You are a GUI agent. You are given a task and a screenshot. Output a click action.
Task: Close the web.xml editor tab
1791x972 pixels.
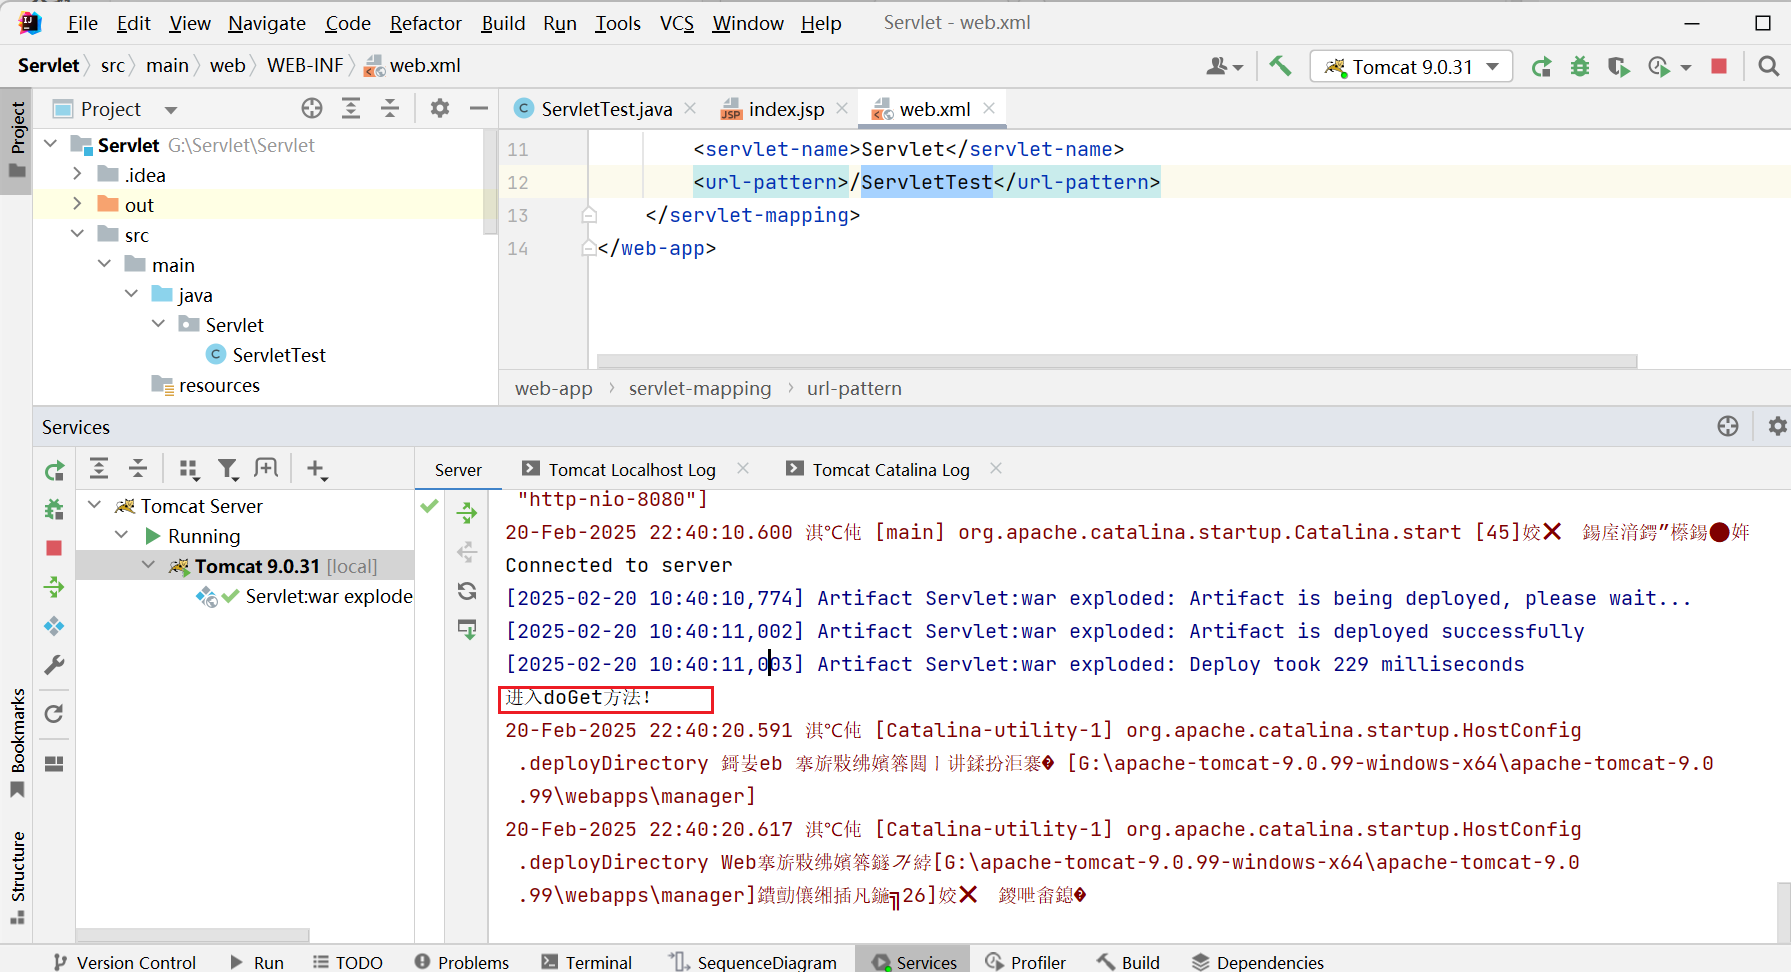click(989, 108)
